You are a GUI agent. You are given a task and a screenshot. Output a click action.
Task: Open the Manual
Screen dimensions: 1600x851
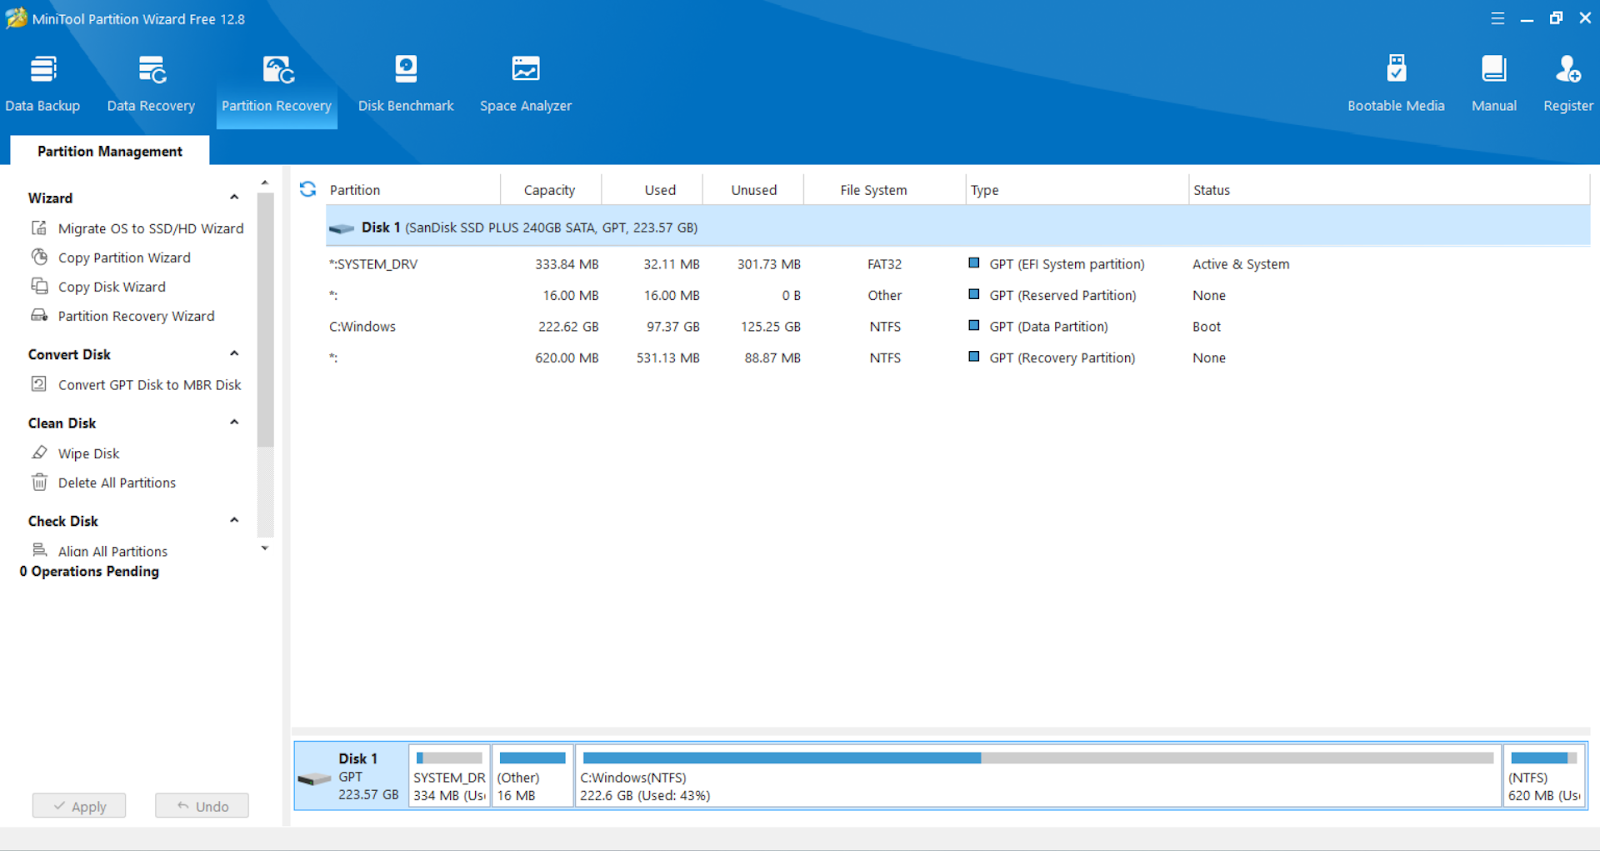pyautogui.click(x=1494, y=84)
